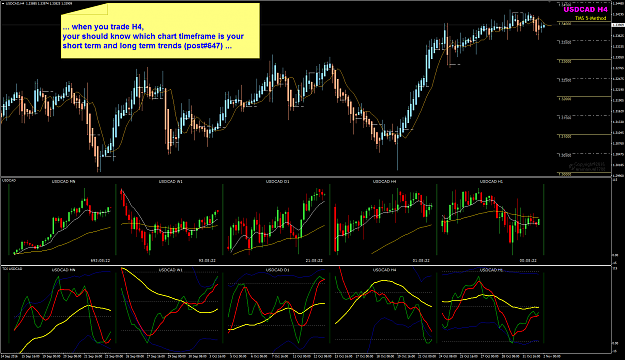Select the H1 mini candlestick chart
The image size is (625, 360).
(490, 220)
